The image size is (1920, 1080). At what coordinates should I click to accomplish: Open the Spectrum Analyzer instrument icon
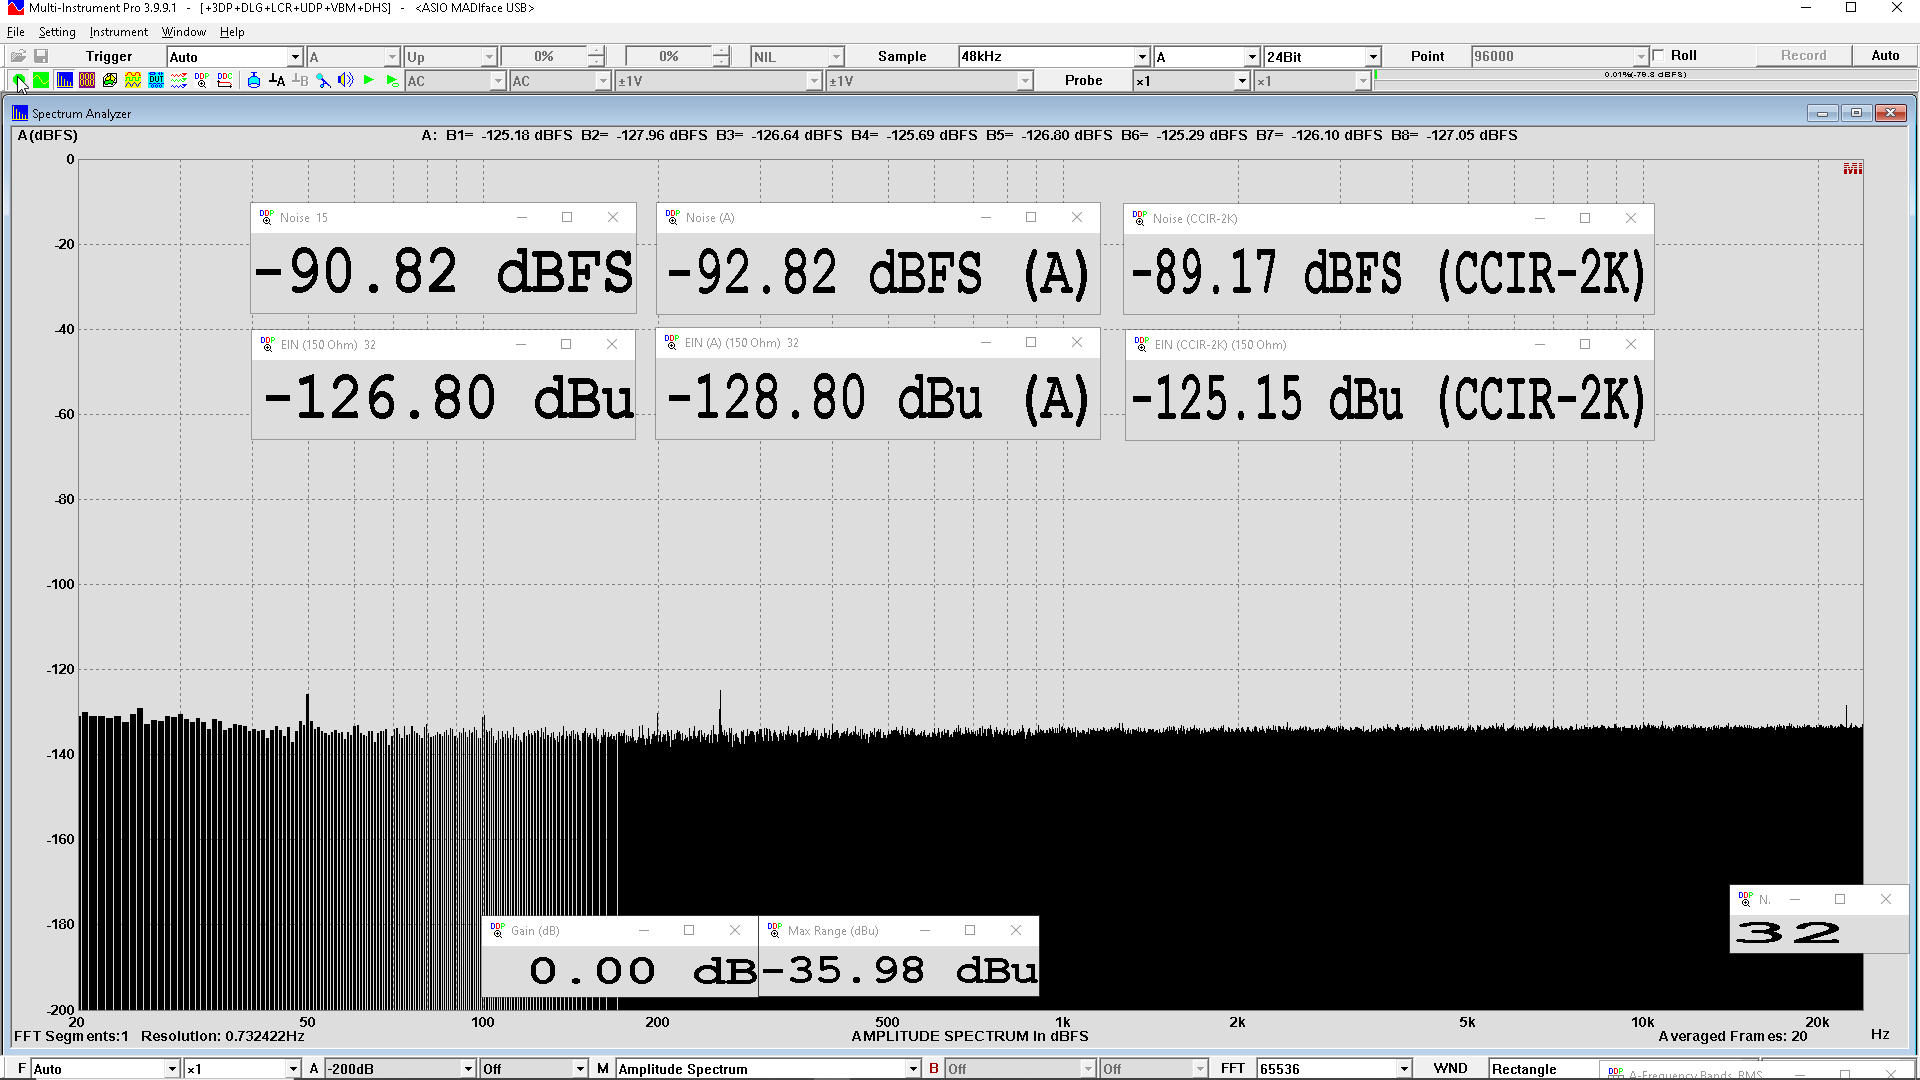click(64, 80)
